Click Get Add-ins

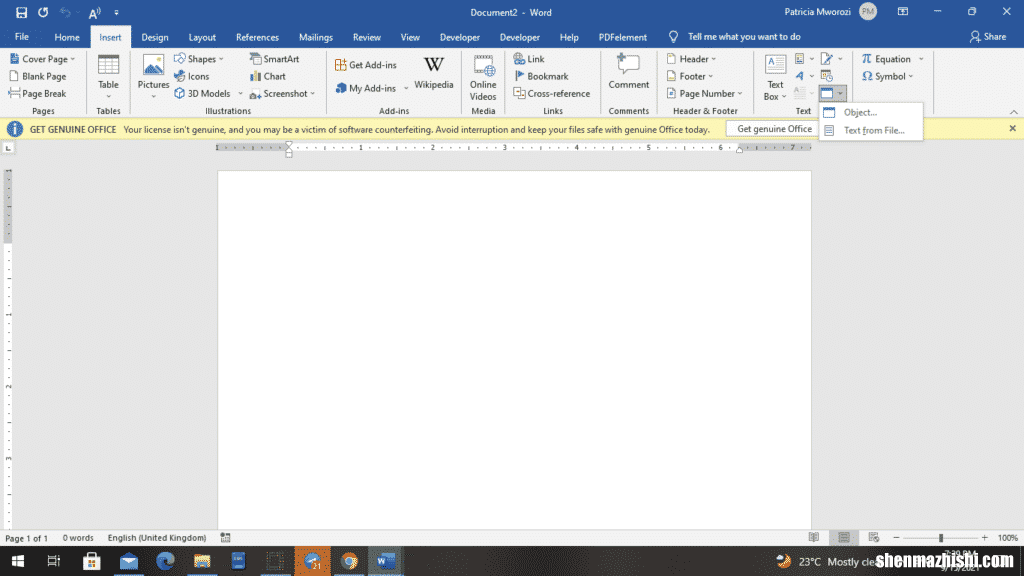coord(366,65)
